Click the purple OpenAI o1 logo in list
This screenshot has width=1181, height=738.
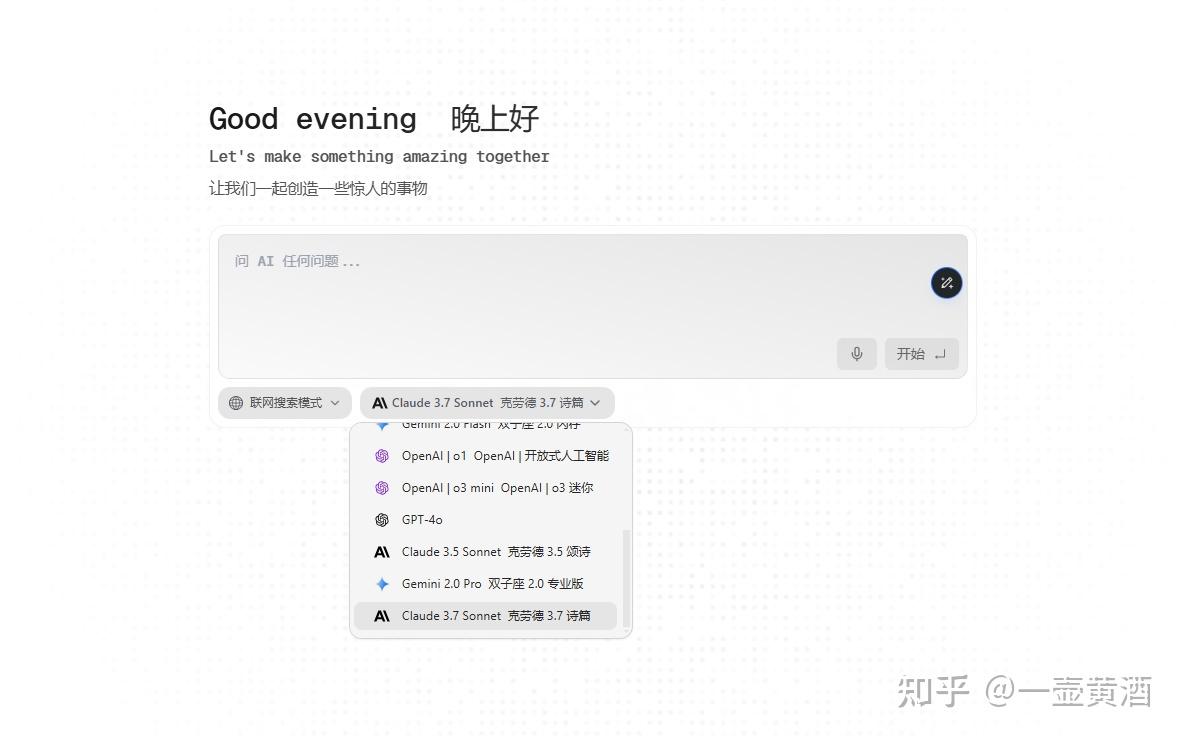381,456
